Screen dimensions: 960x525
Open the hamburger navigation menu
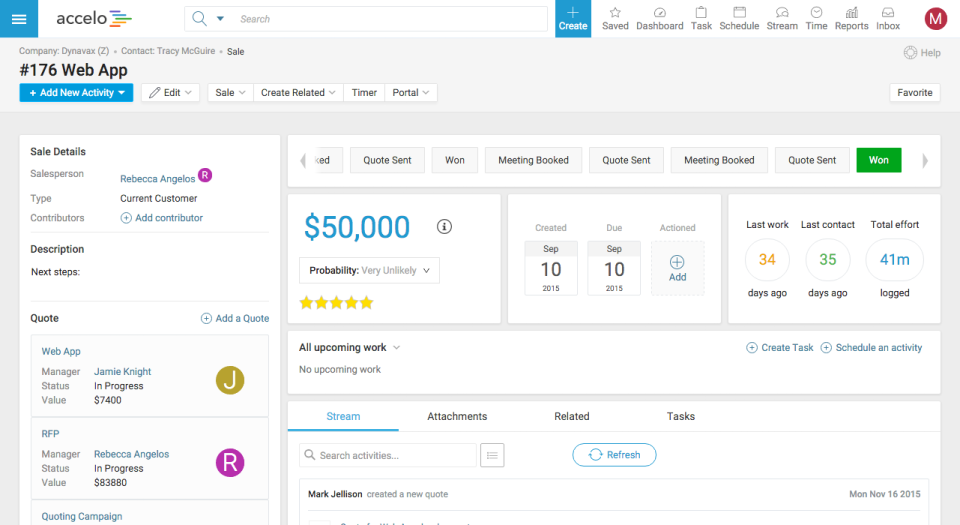19,19
